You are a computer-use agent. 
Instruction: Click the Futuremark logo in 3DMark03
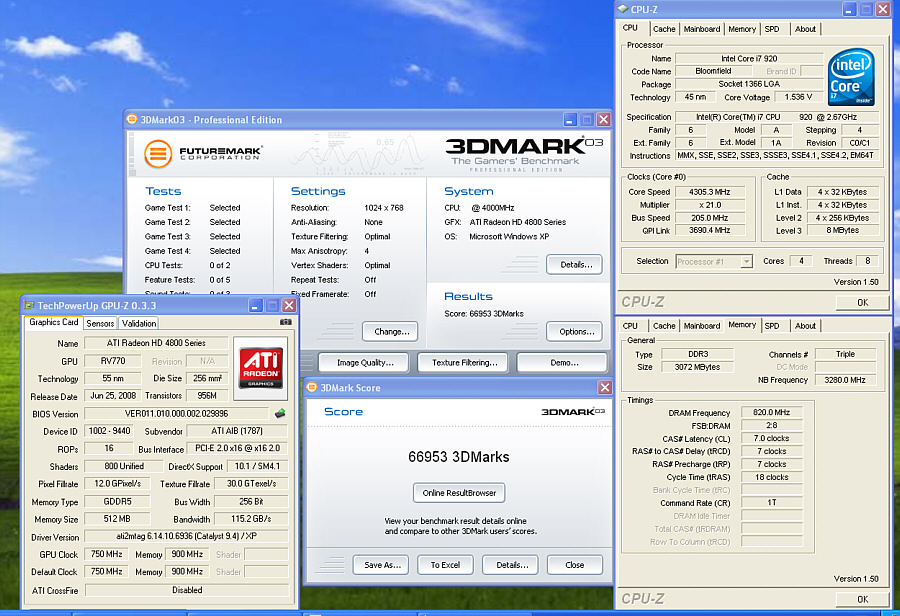click(x=204, y=154)
